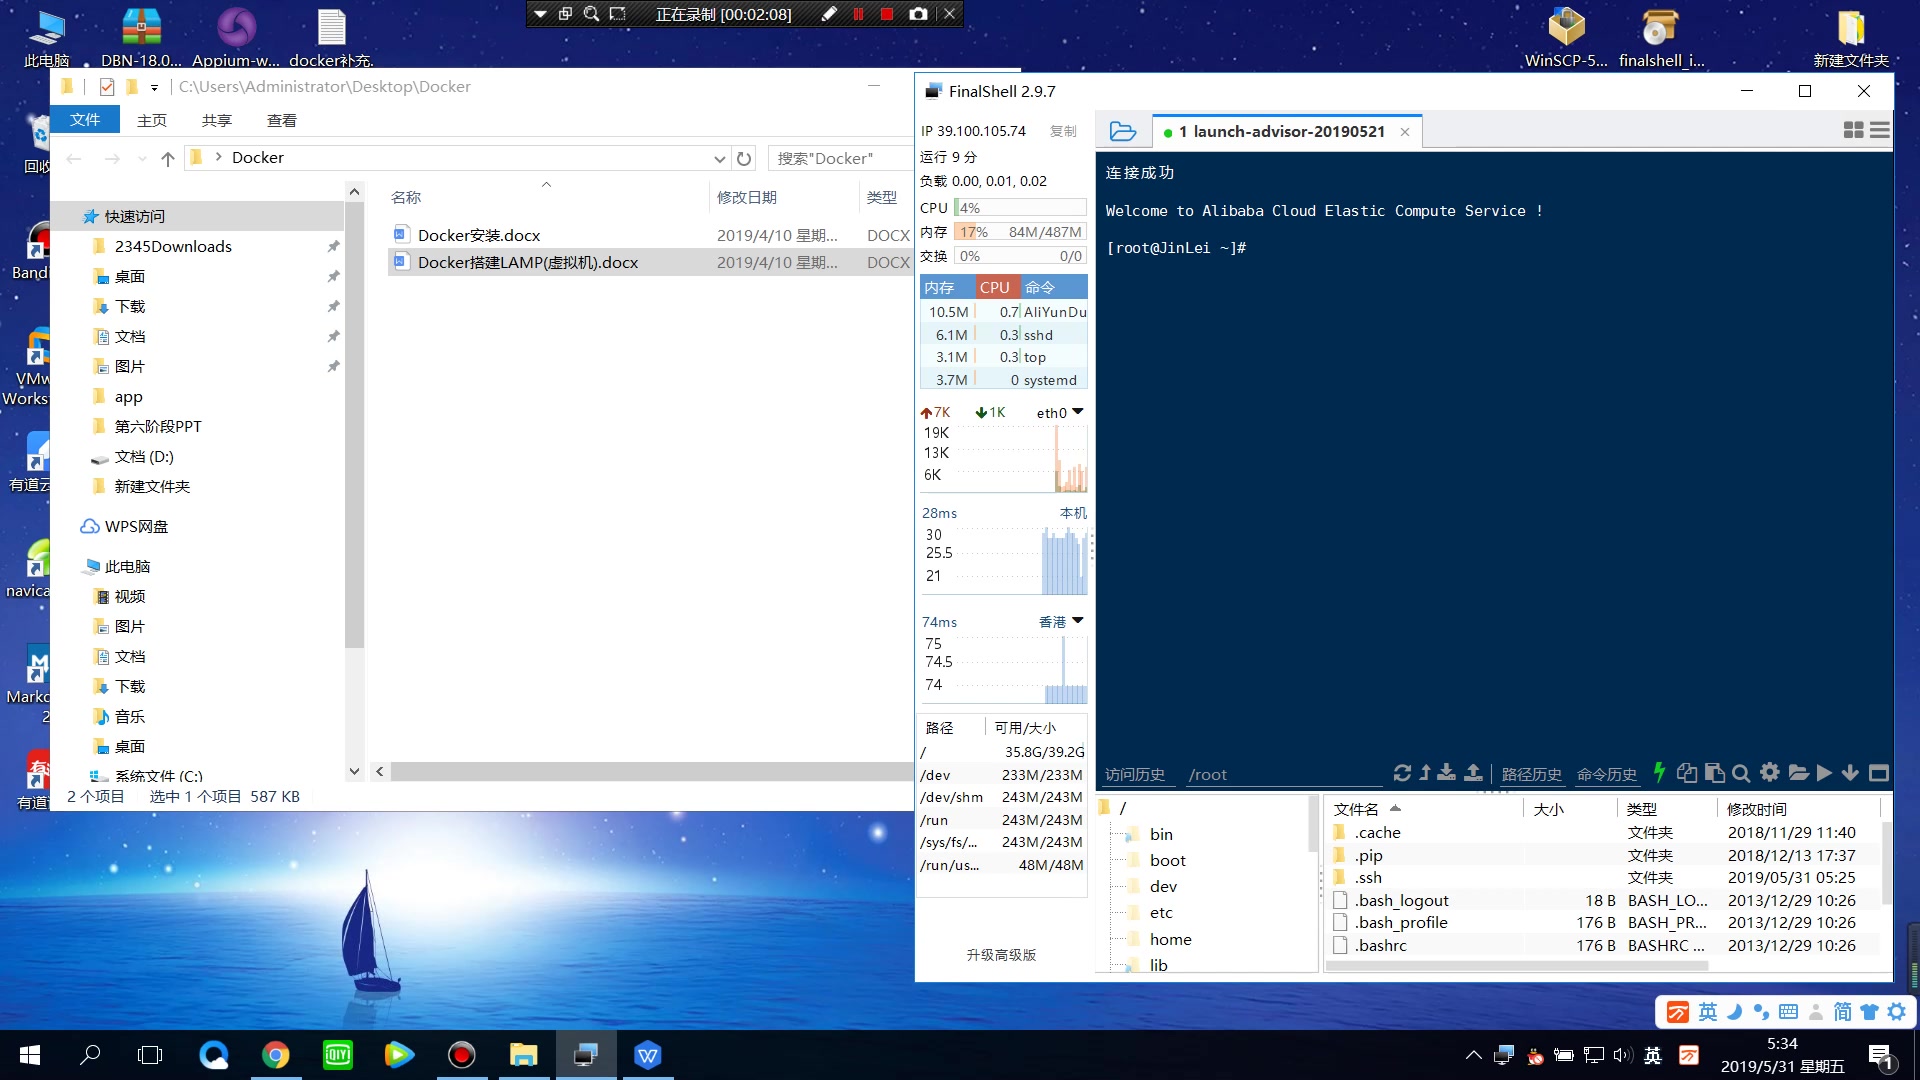The height and width of the screenshot is (1080, 1920).
Task: Click the recorder pencil annotate icon
Action: pyautogui.click(x=829, y=14)
